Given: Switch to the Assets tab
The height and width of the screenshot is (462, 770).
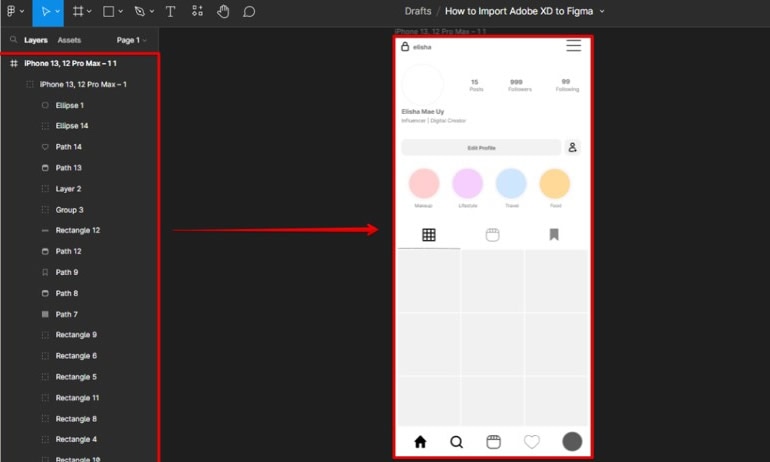Looking at the screenshot, I should pos(69,40).
